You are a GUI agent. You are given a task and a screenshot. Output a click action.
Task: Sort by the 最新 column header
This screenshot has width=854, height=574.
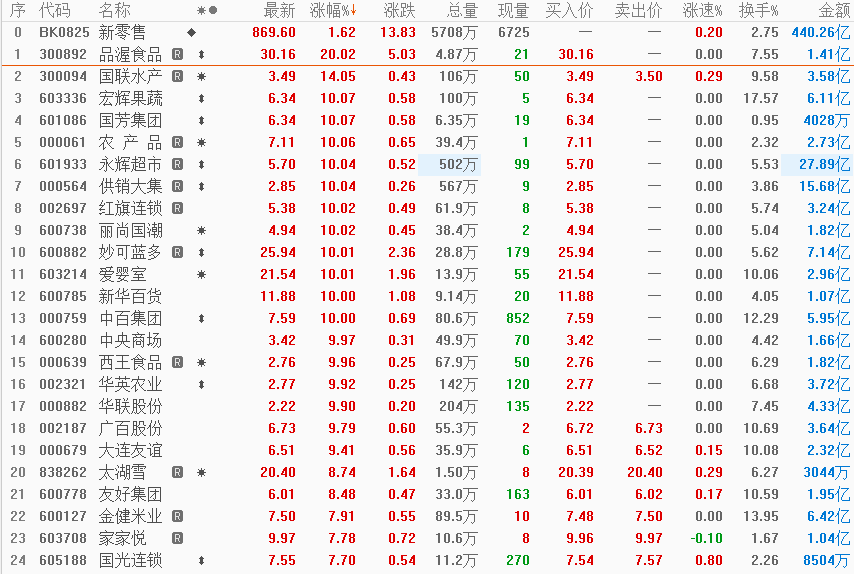point(279,10)
